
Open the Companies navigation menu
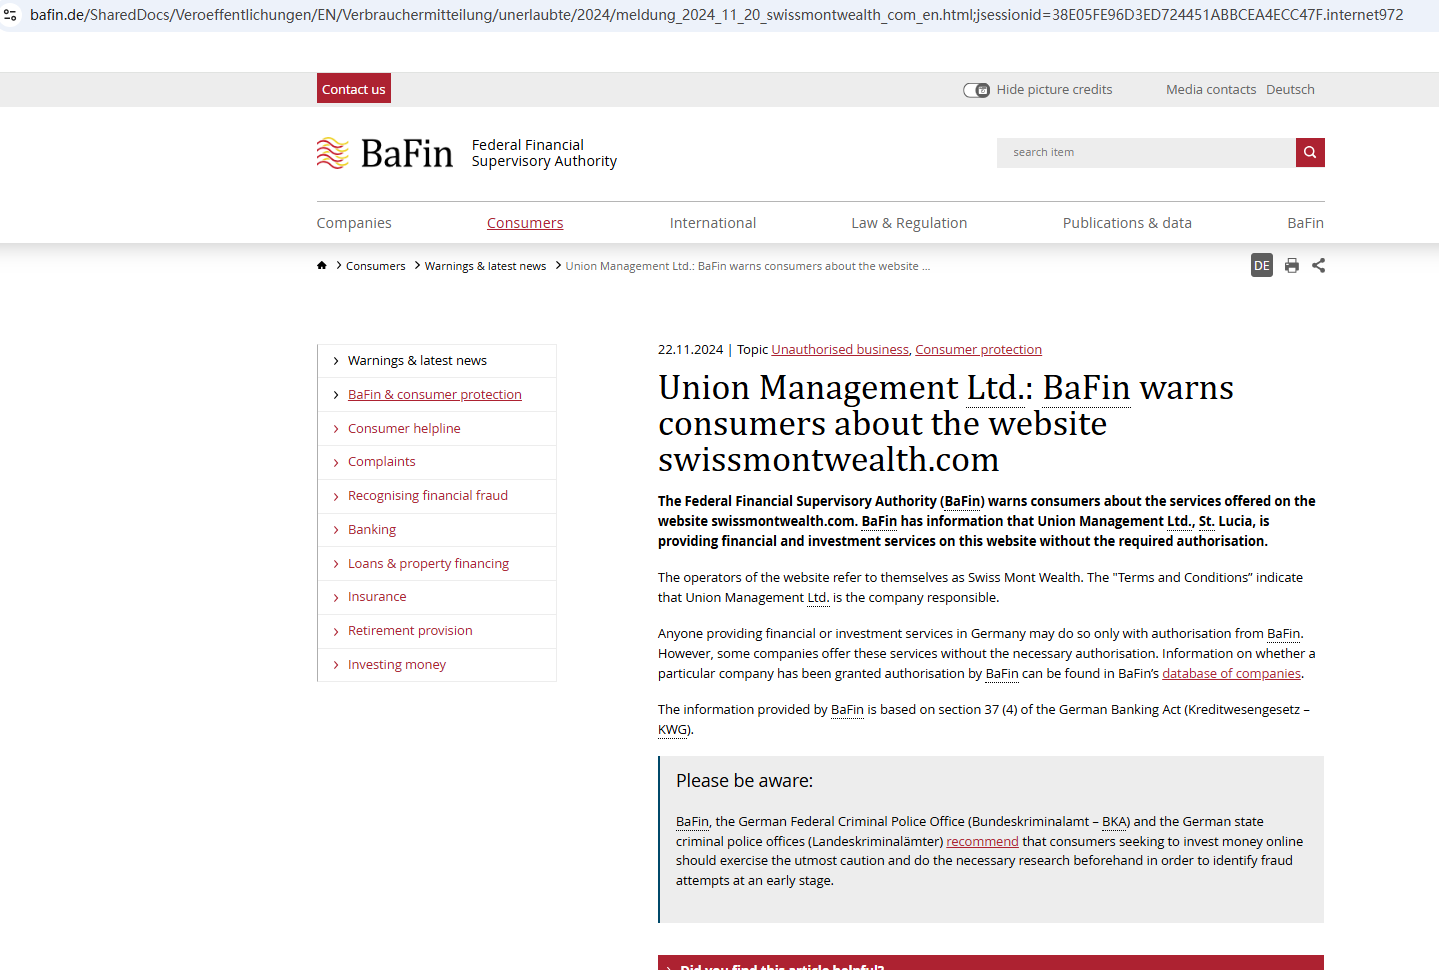[354, 223]
